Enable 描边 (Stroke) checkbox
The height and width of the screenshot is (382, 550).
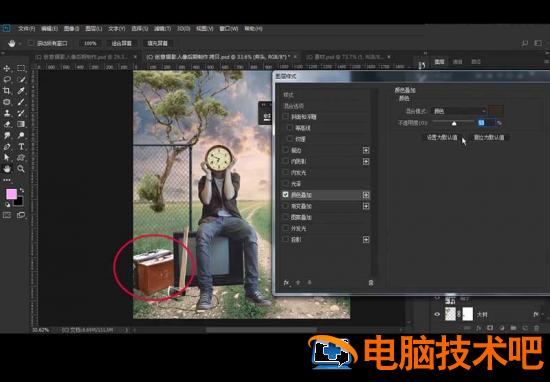coord(286,150)
